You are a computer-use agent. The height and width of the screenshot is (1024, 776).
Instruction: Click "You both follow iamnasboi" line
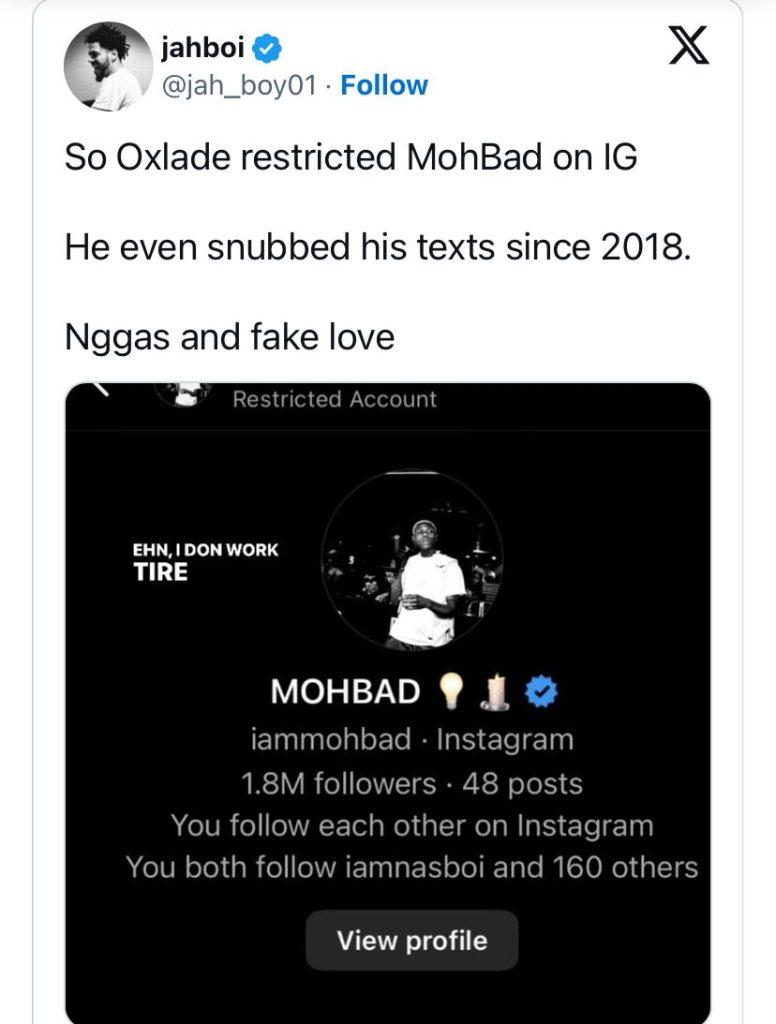(x=411, y=866)
